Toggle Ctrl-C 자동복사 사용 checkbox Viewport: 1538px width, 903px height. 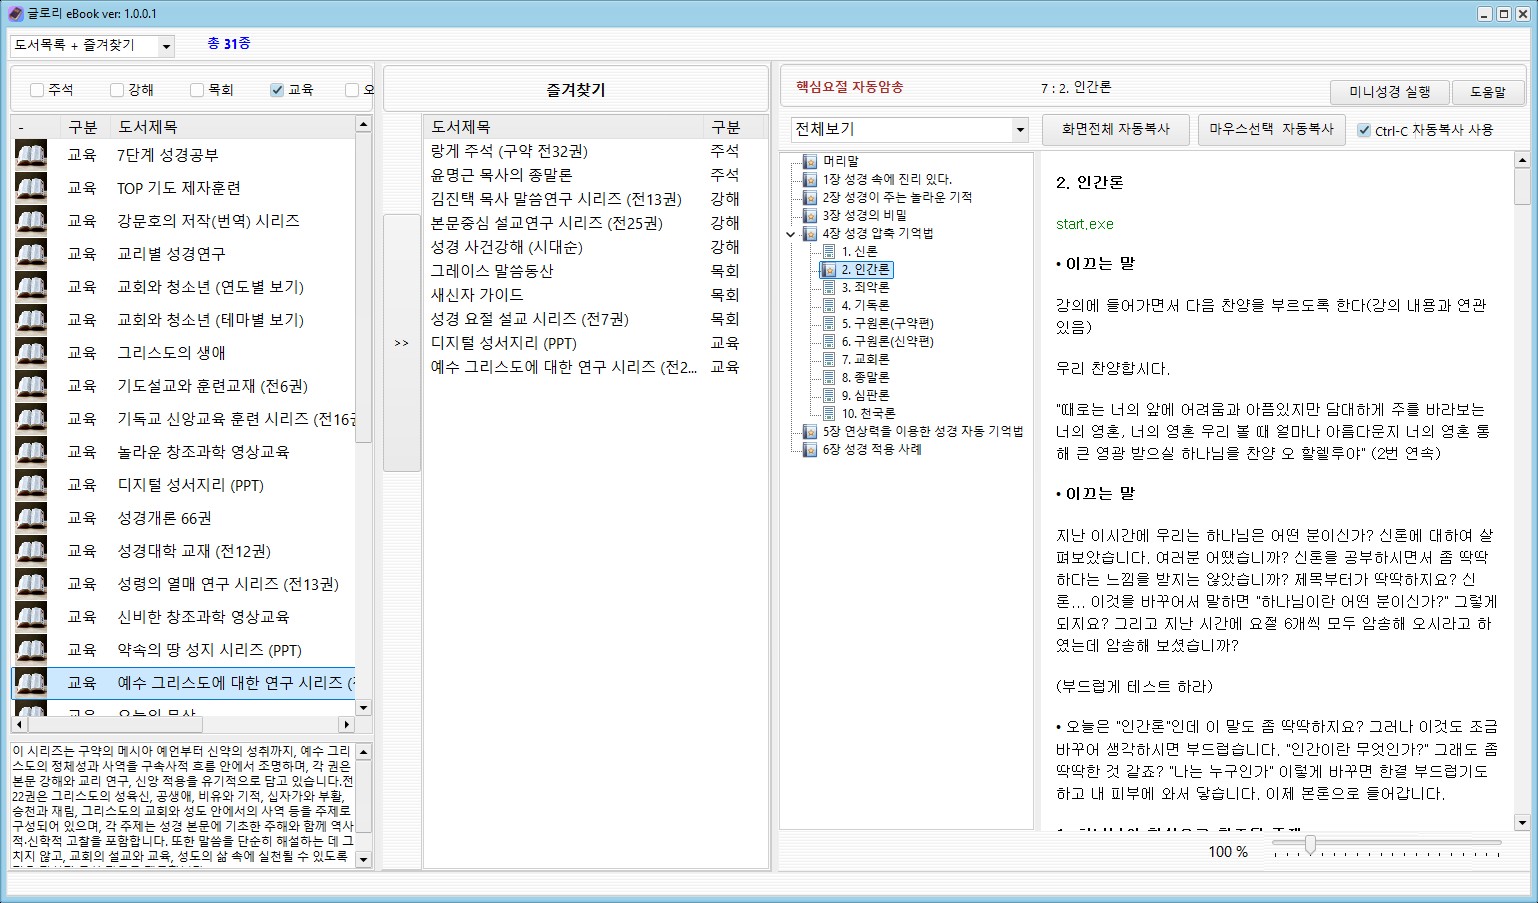pyautogui.click(x=1363, y=130)
